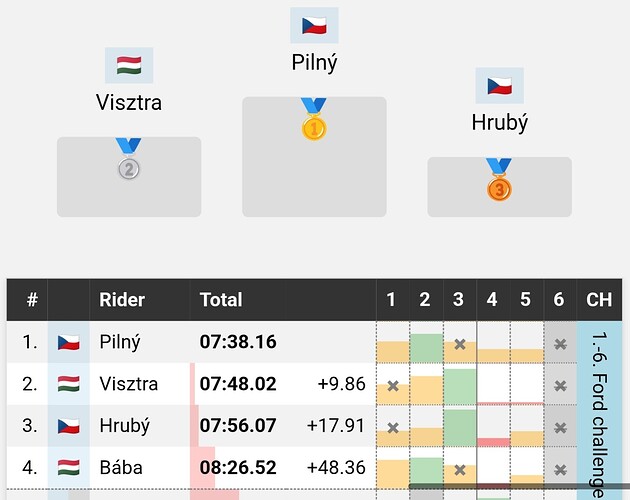The height and width of the screenshot is (500, 630).
Task: Open rider Bába in the results table
Action: pyautogui.click(x=121, y=468)
